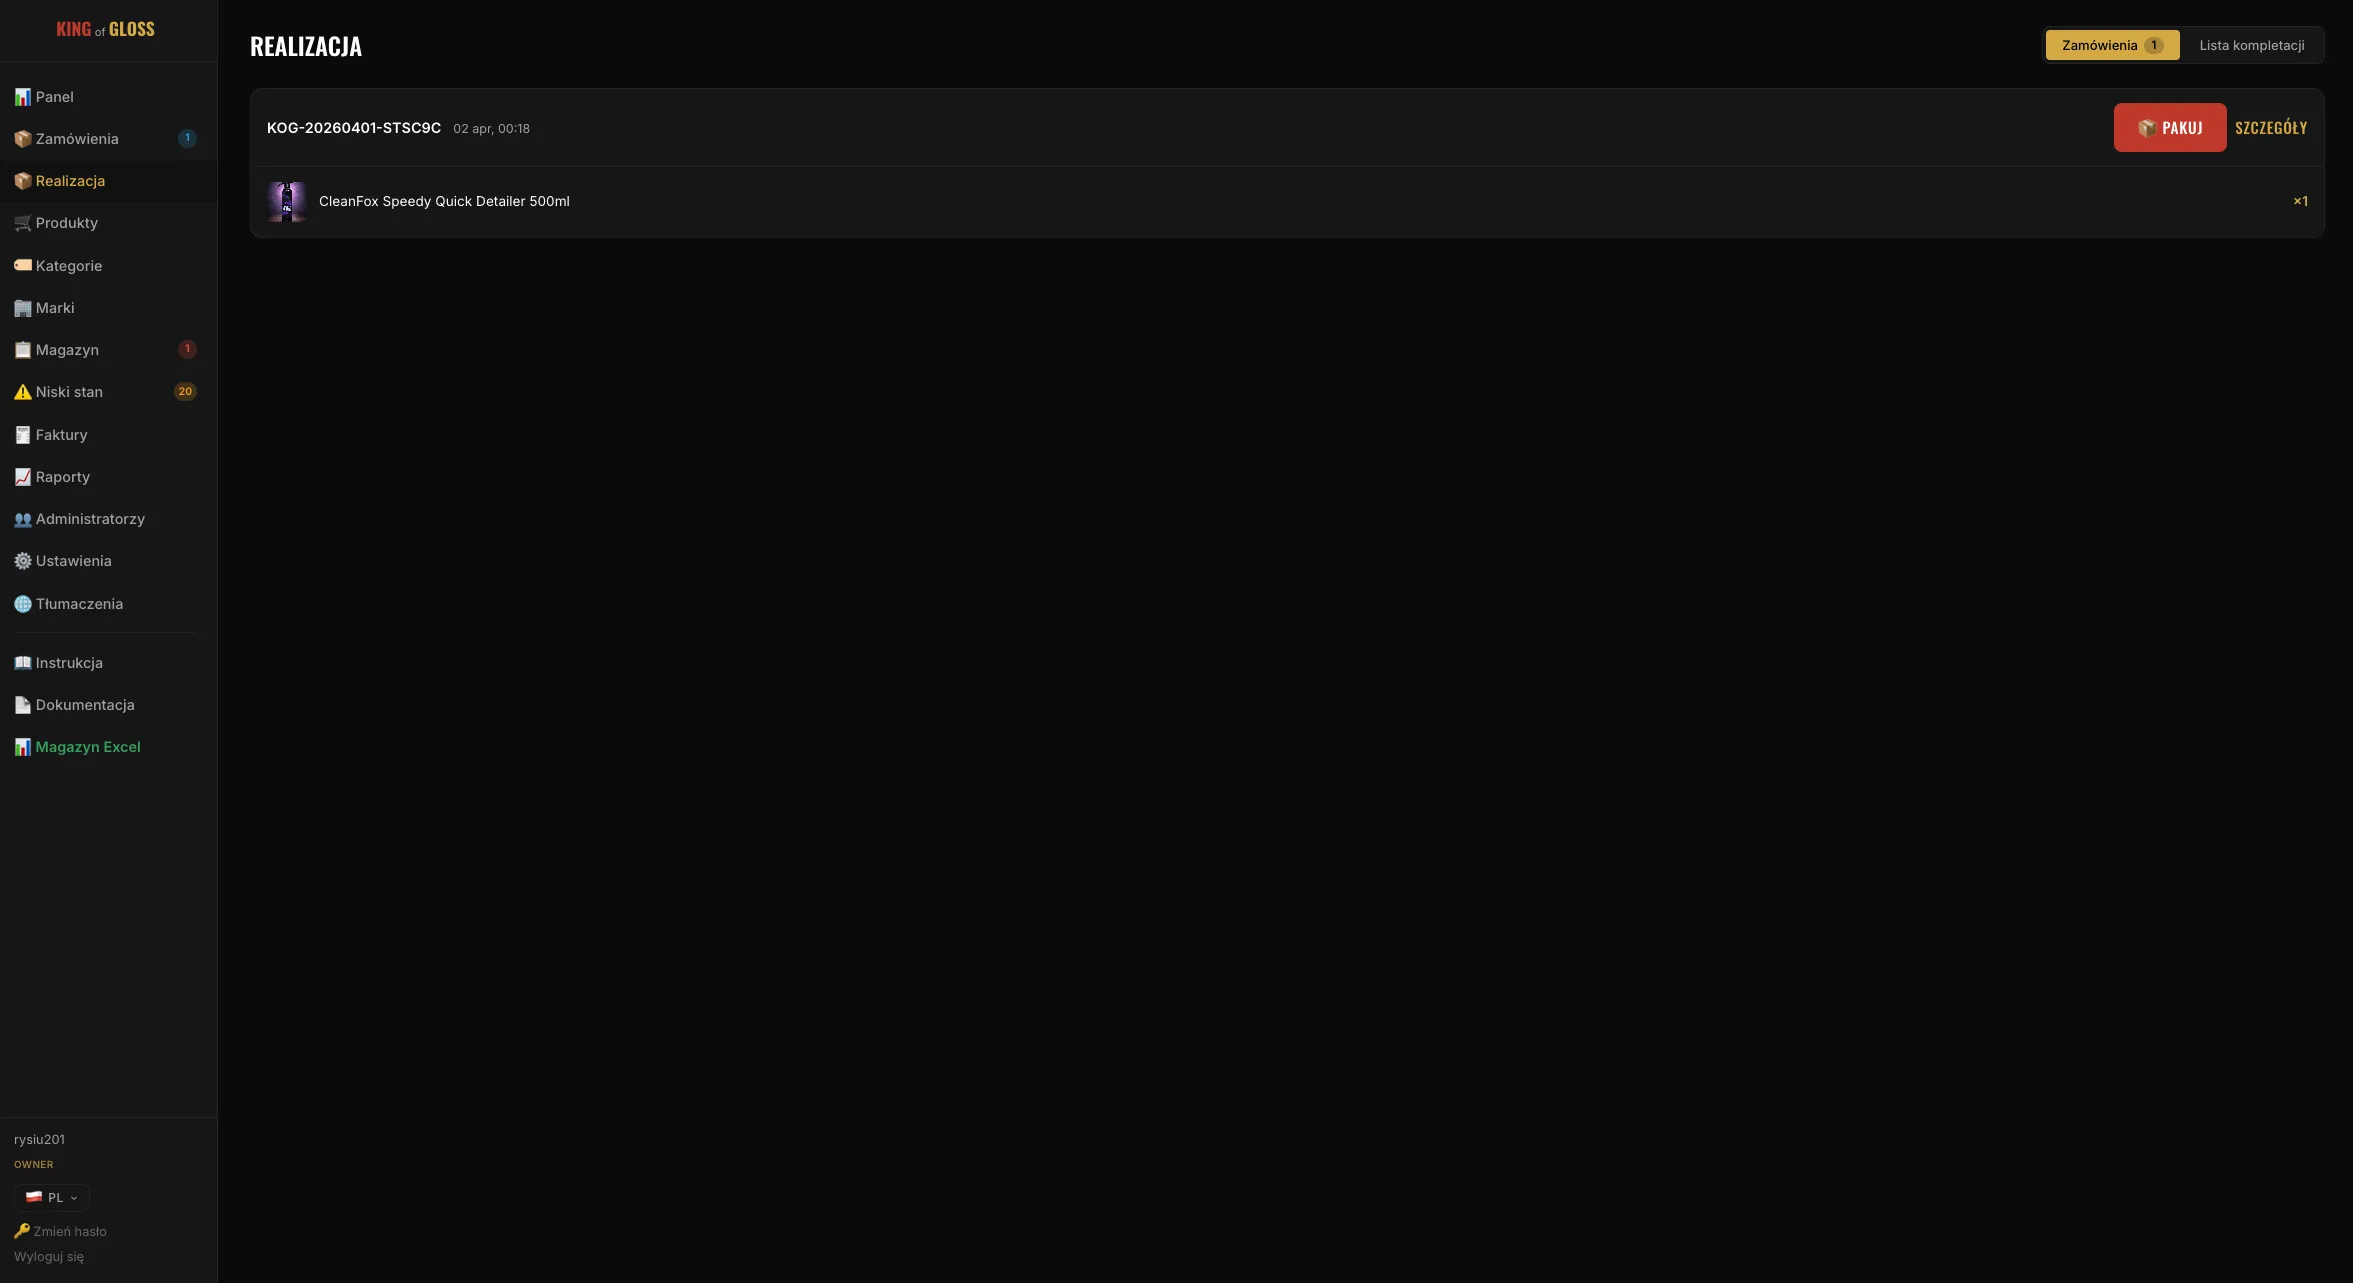Click the red PAKUJ button

pyautogui.click(x=2170, y=128)
